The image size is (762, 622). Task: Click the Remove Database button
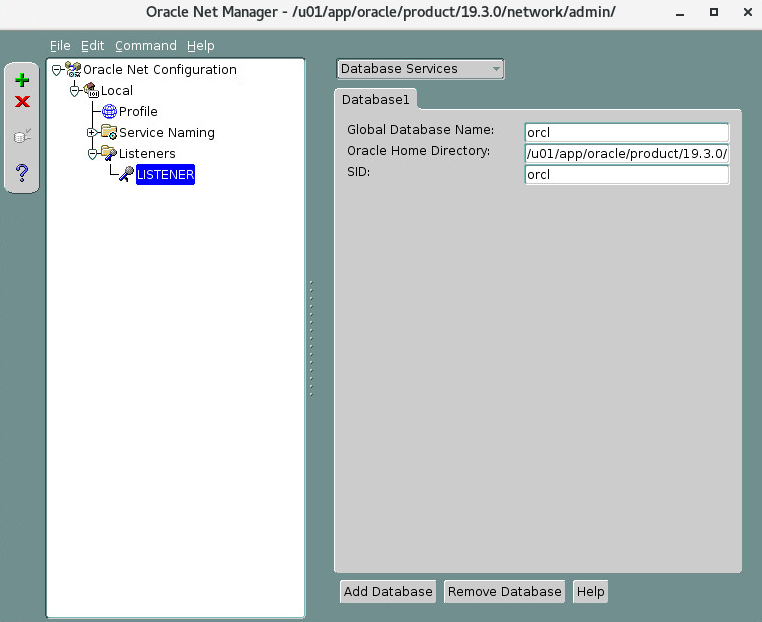(504, 591)
